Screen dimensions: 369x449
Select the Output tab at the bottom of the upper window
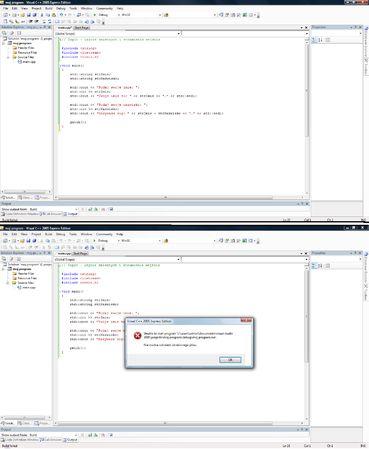(71, 214)
